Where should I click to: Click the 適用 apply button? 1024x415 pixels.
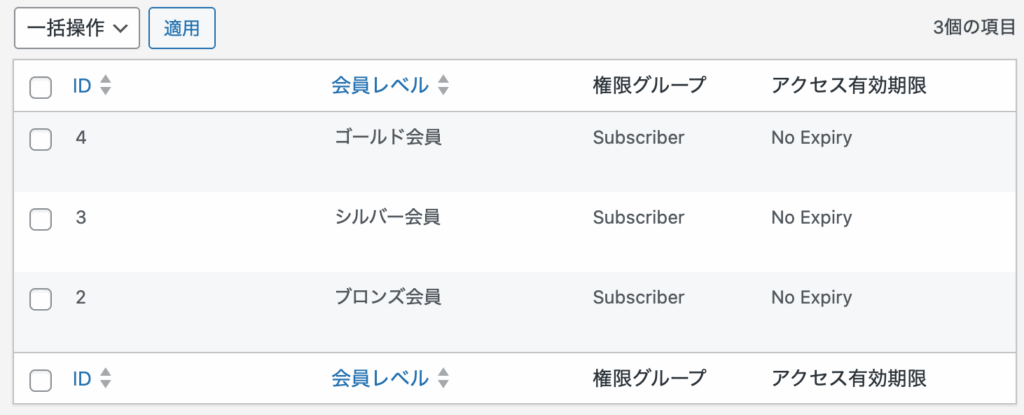pos(182,28)
